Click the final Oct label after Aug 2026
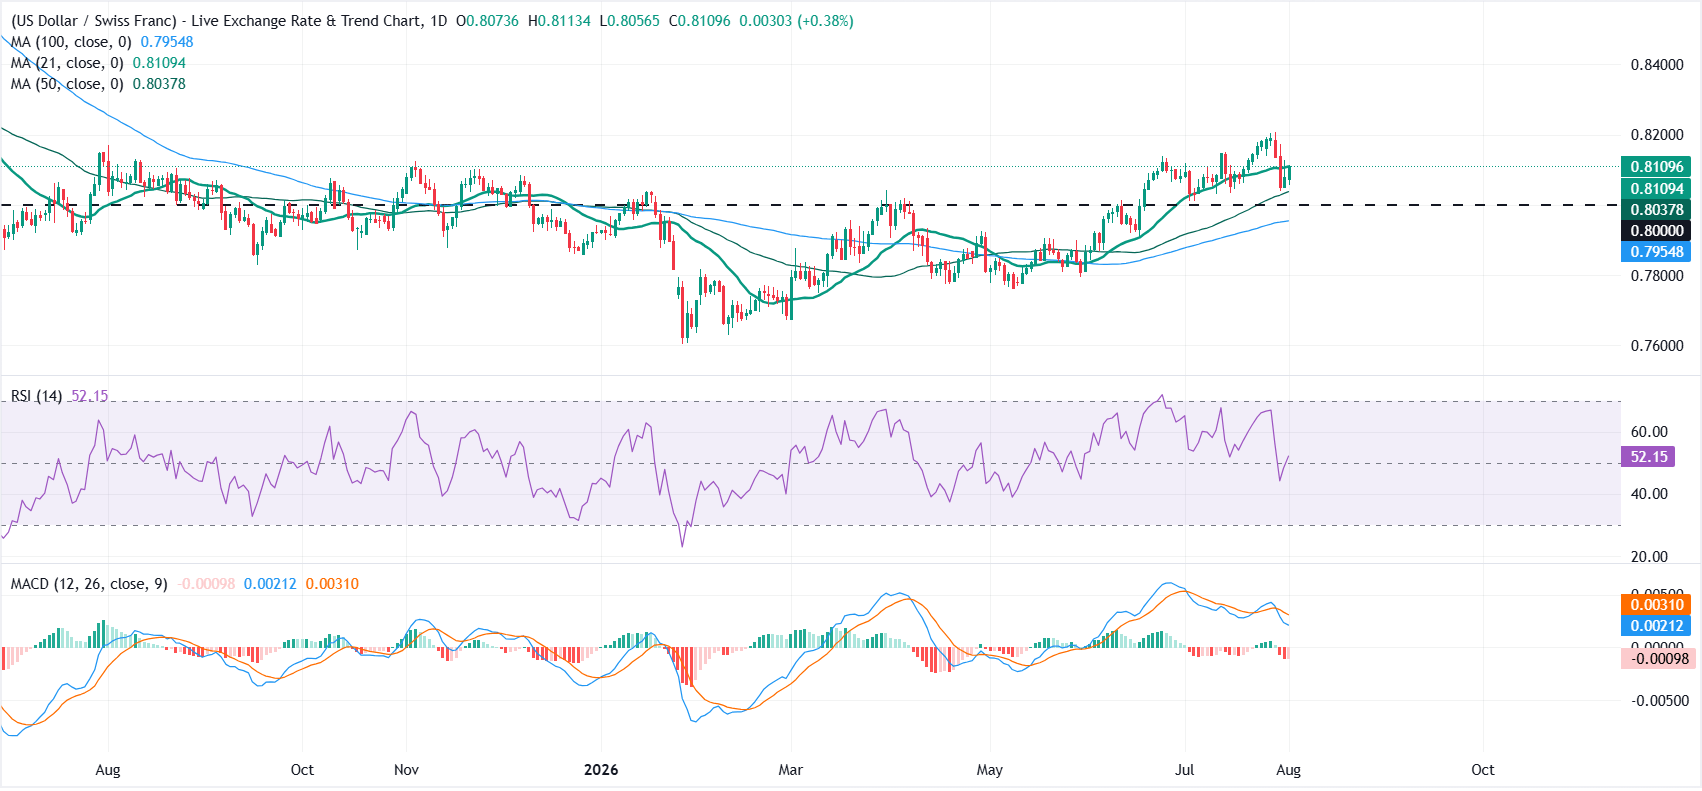The height and width of the screenshot is (791, 1702). (x=1483, y=770)
